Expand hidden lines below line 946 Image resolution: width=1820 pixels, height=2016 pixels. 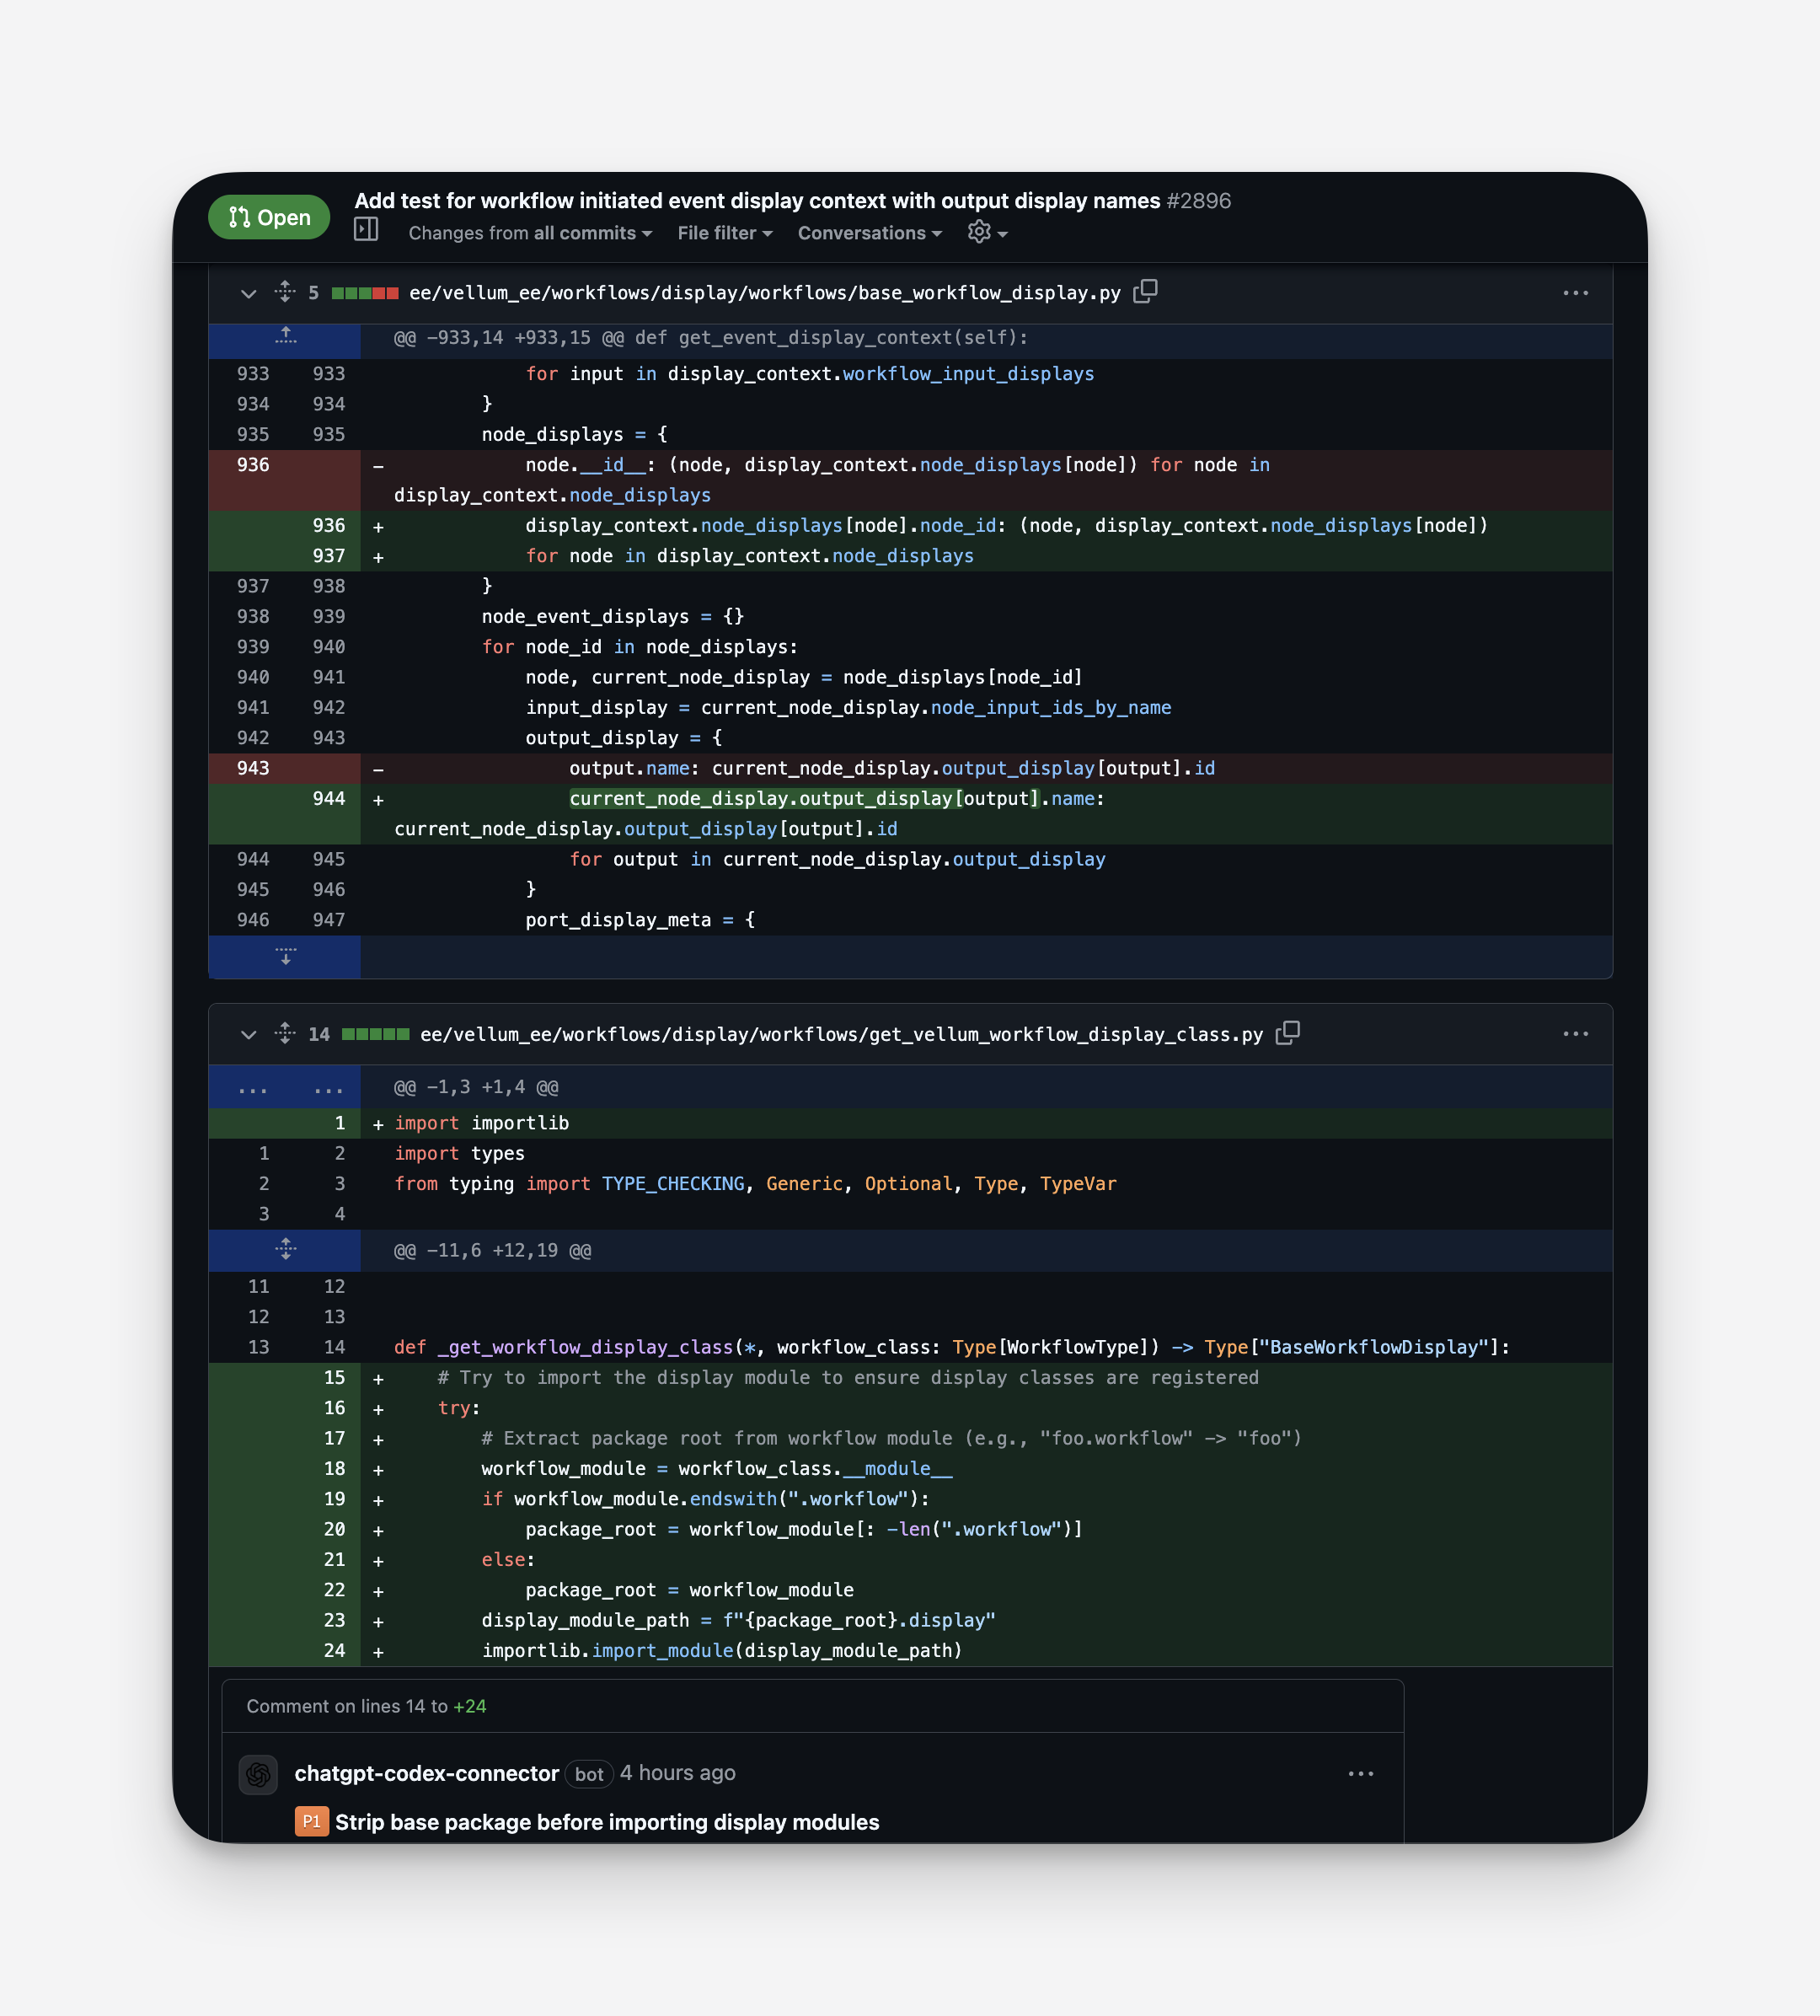(x=285, y=957)
